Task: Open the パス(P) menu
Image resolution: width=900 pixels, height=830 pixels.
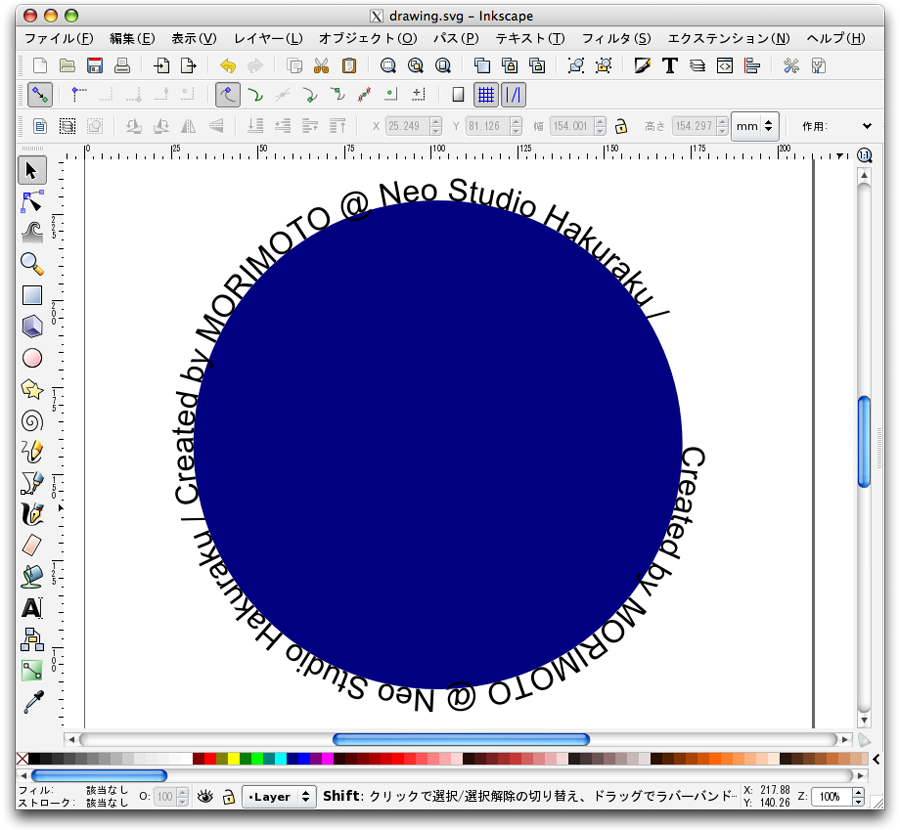Action: (456, 38)
